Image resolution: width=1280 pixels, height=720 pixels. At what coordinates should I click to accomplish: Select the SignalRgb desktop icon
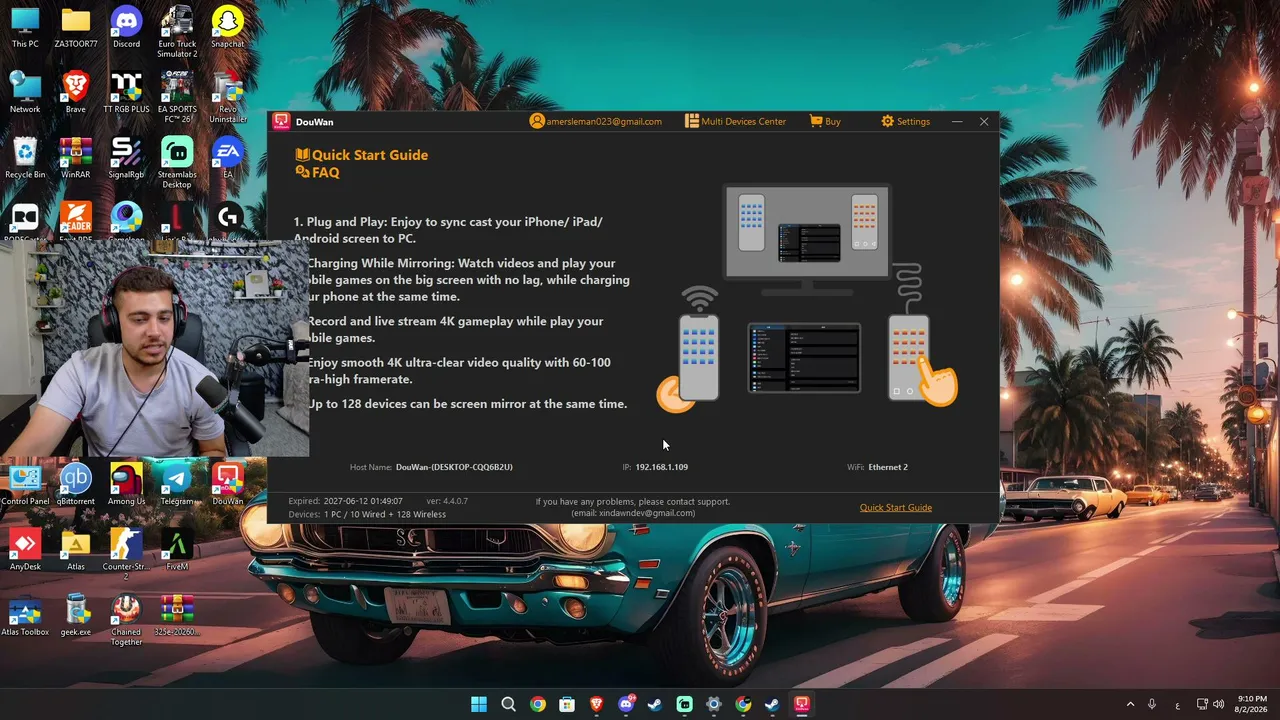pos(126,158)
